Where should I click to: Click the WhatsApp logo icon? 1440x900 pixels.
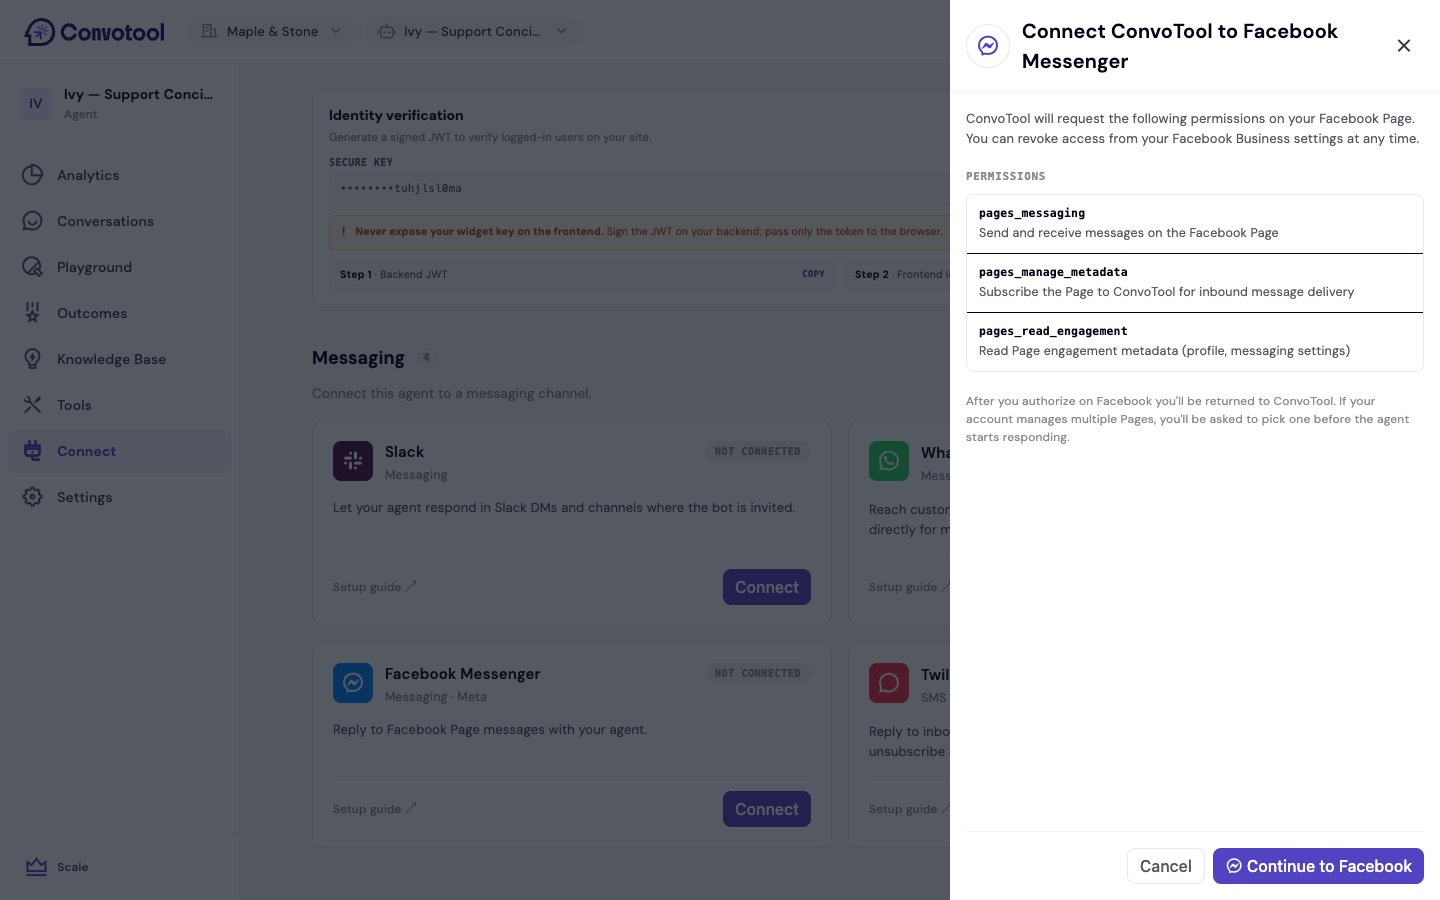pos(889,461)
